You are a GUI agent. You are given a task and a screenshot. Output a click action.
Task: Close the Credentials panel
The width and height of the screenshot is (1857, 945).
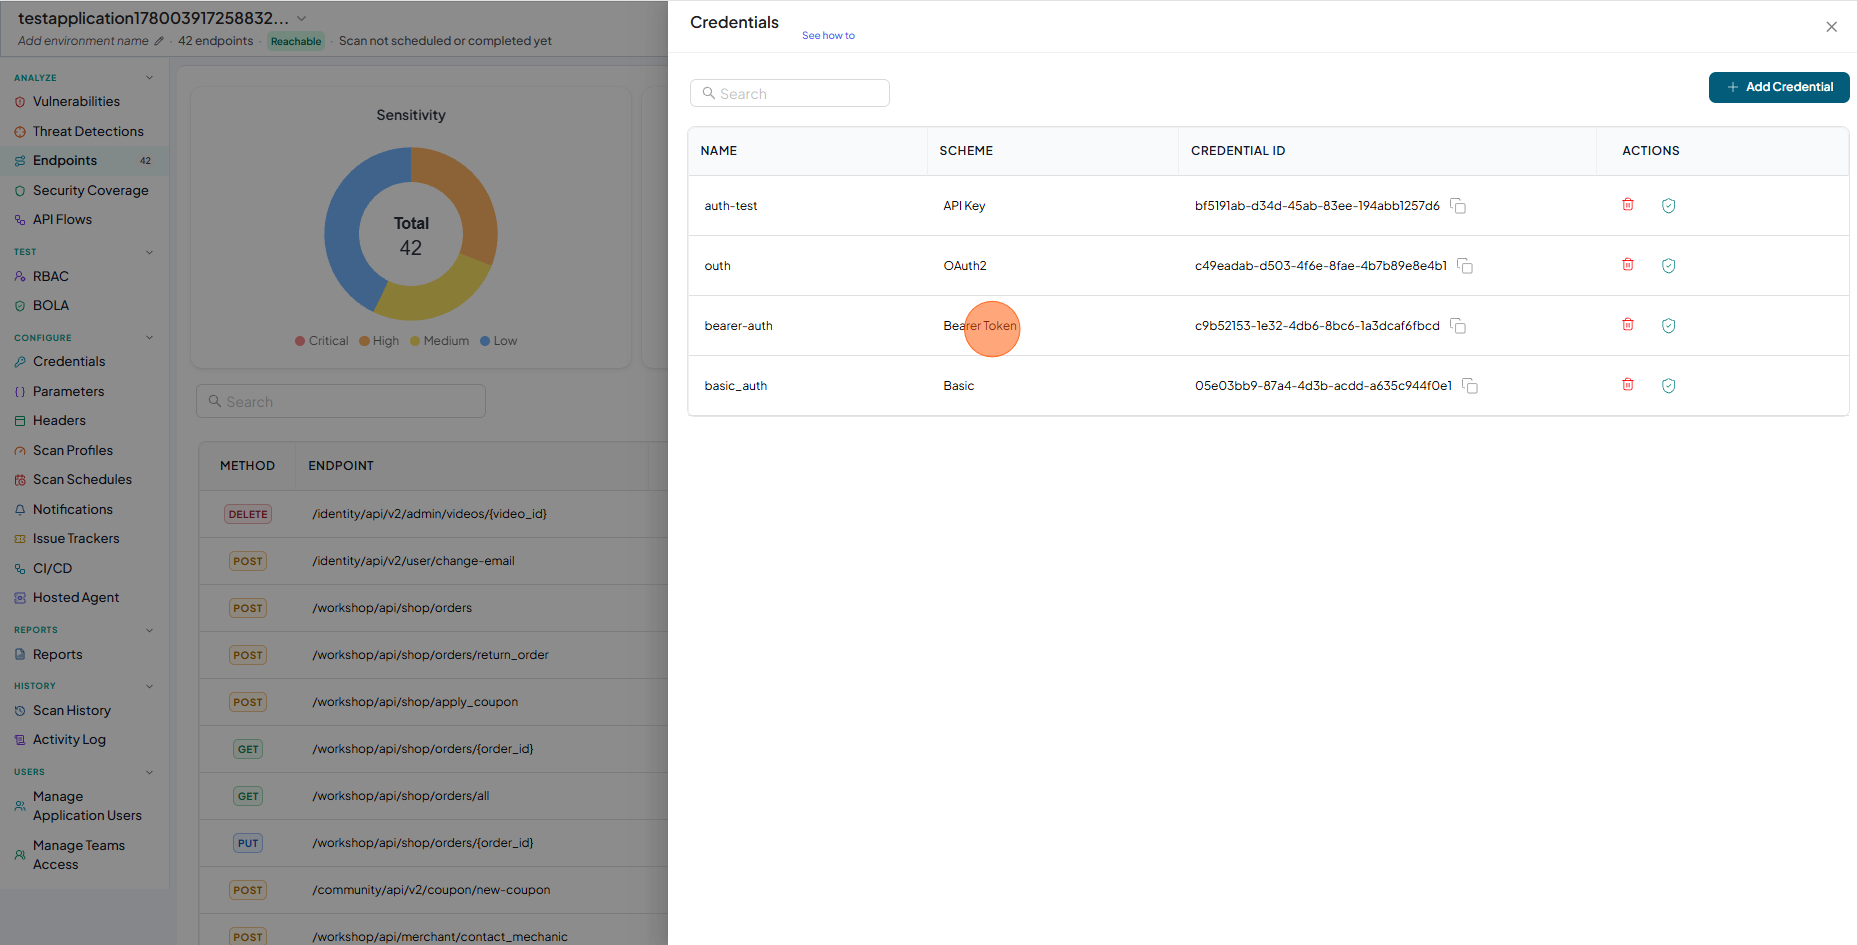coord(1831,27)
